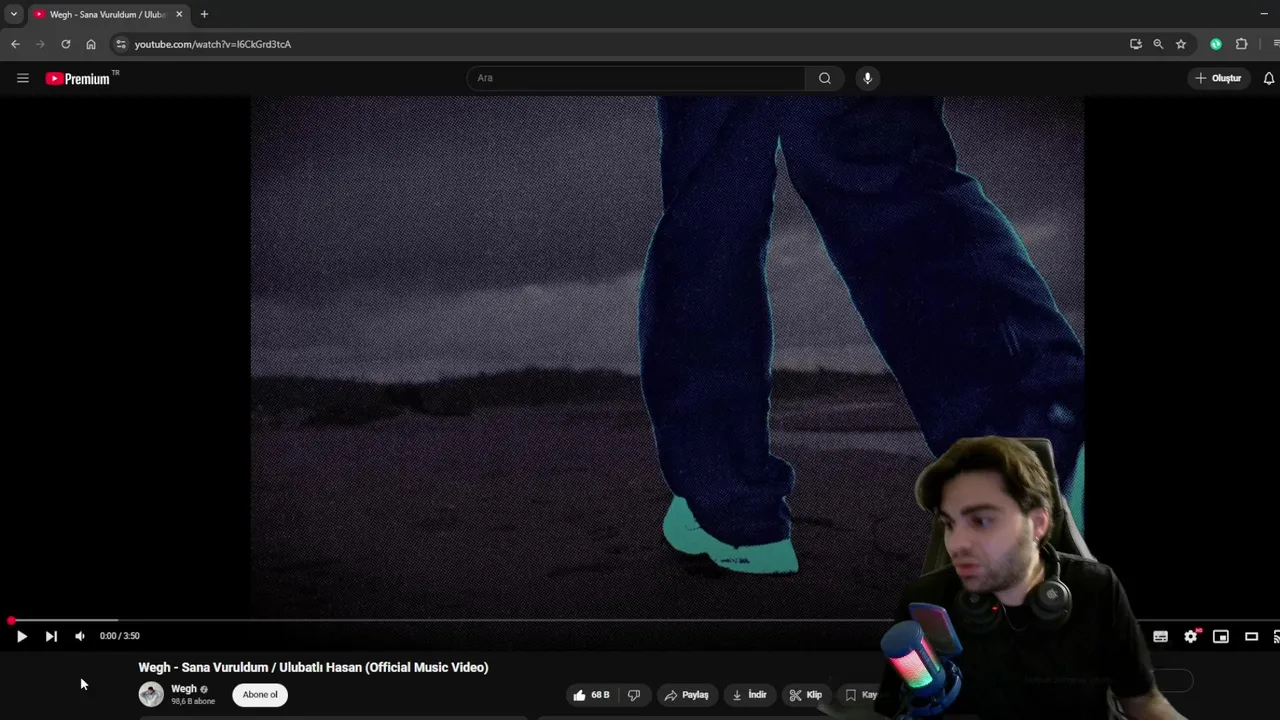
Task: Open the notifications bell
Action: tap(1269, 78)
